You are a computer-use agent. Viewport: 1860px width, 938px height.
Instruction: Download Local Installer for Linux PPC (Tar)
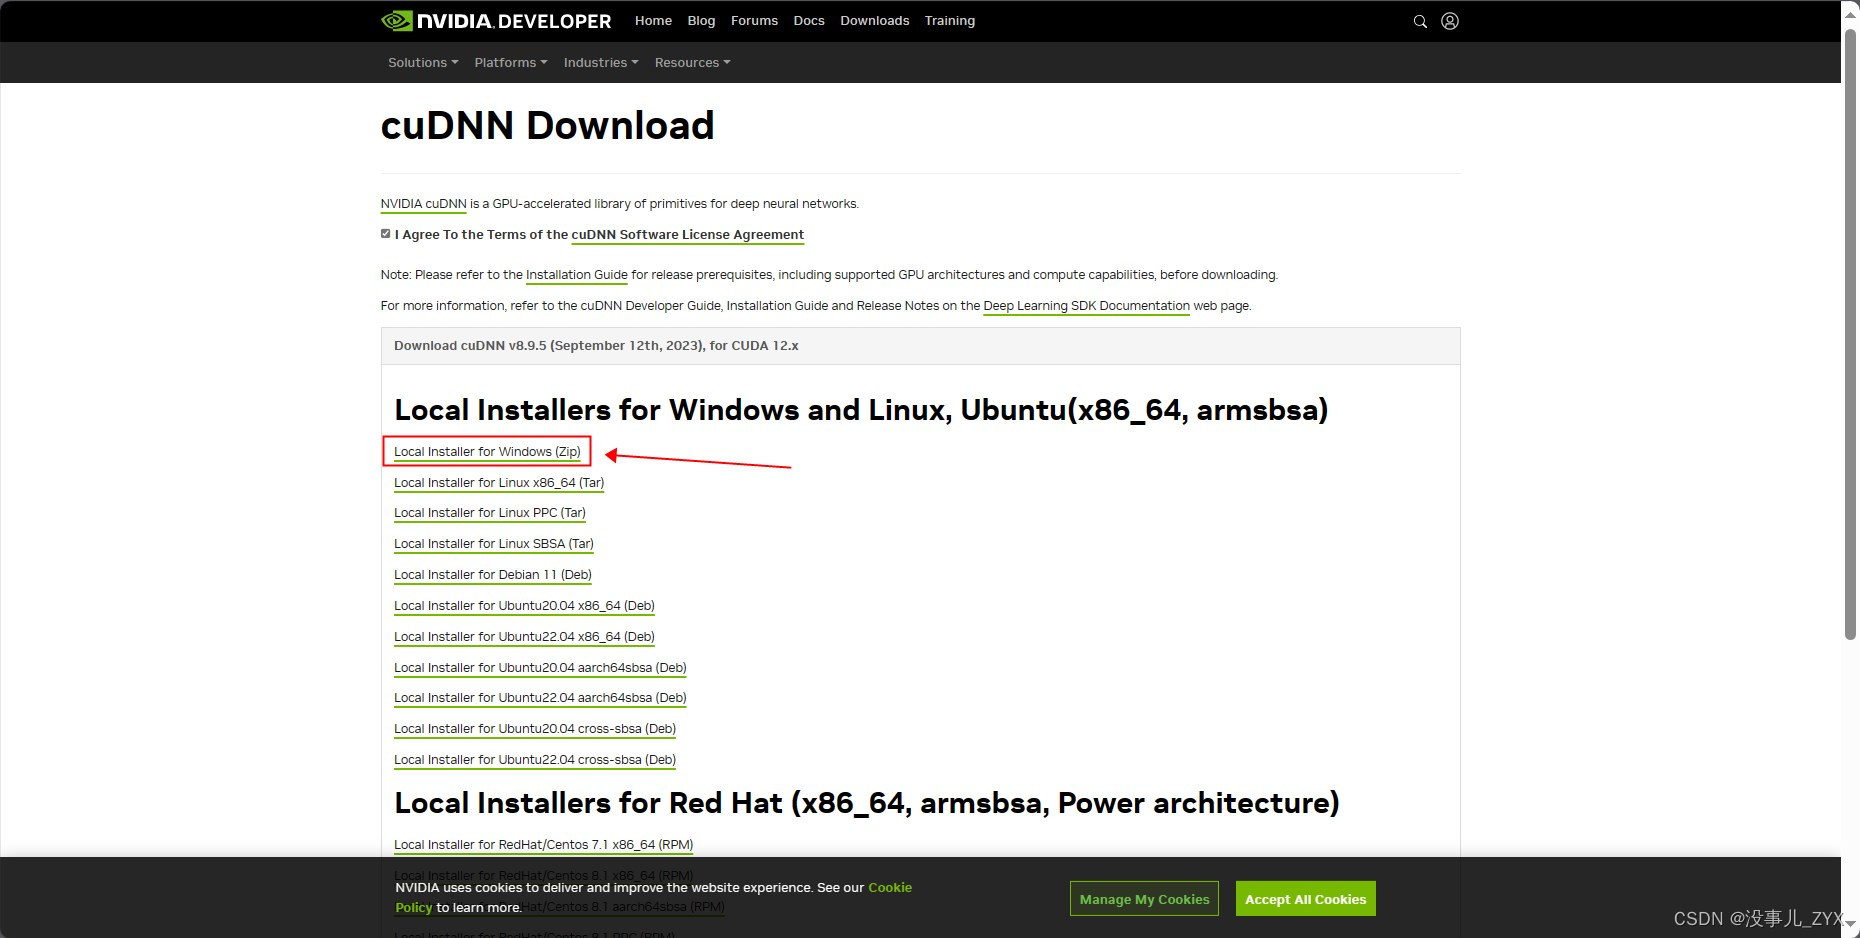pos(490,513)
